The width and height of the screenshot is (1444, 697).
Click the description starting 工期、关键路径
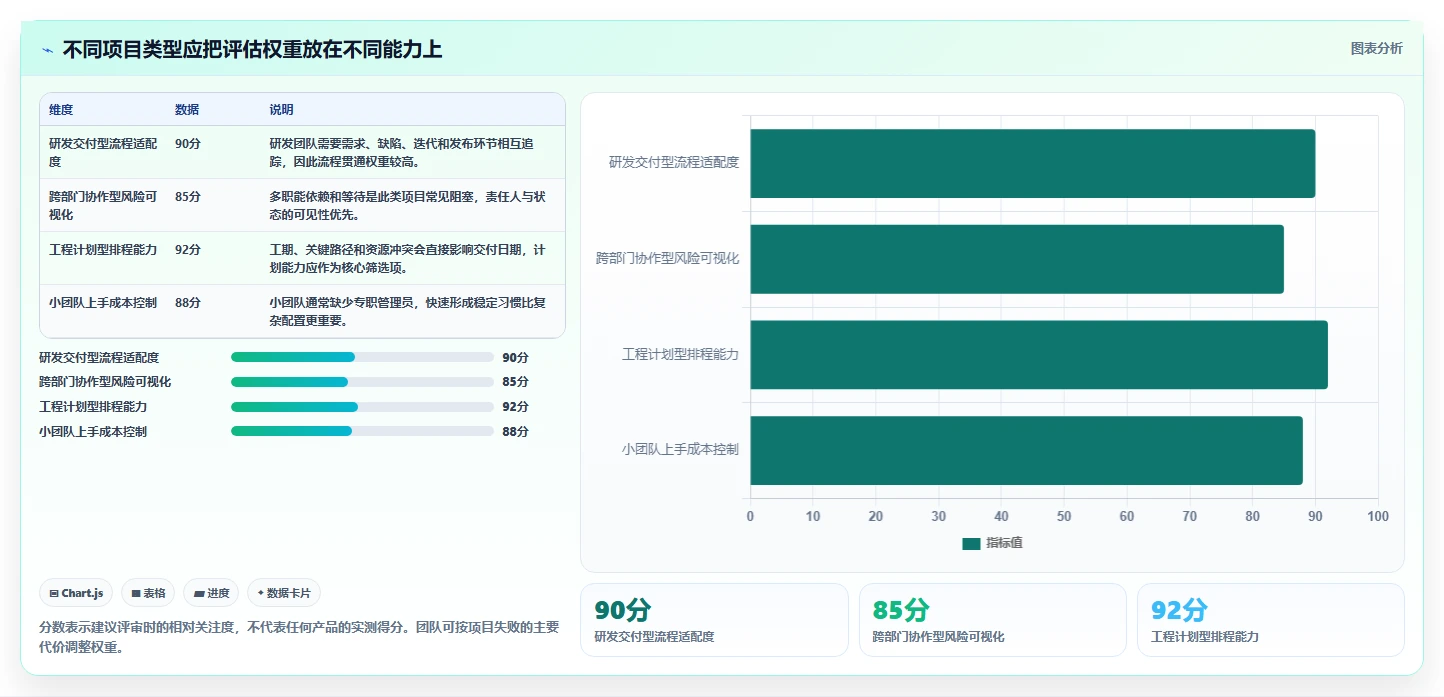408,258
